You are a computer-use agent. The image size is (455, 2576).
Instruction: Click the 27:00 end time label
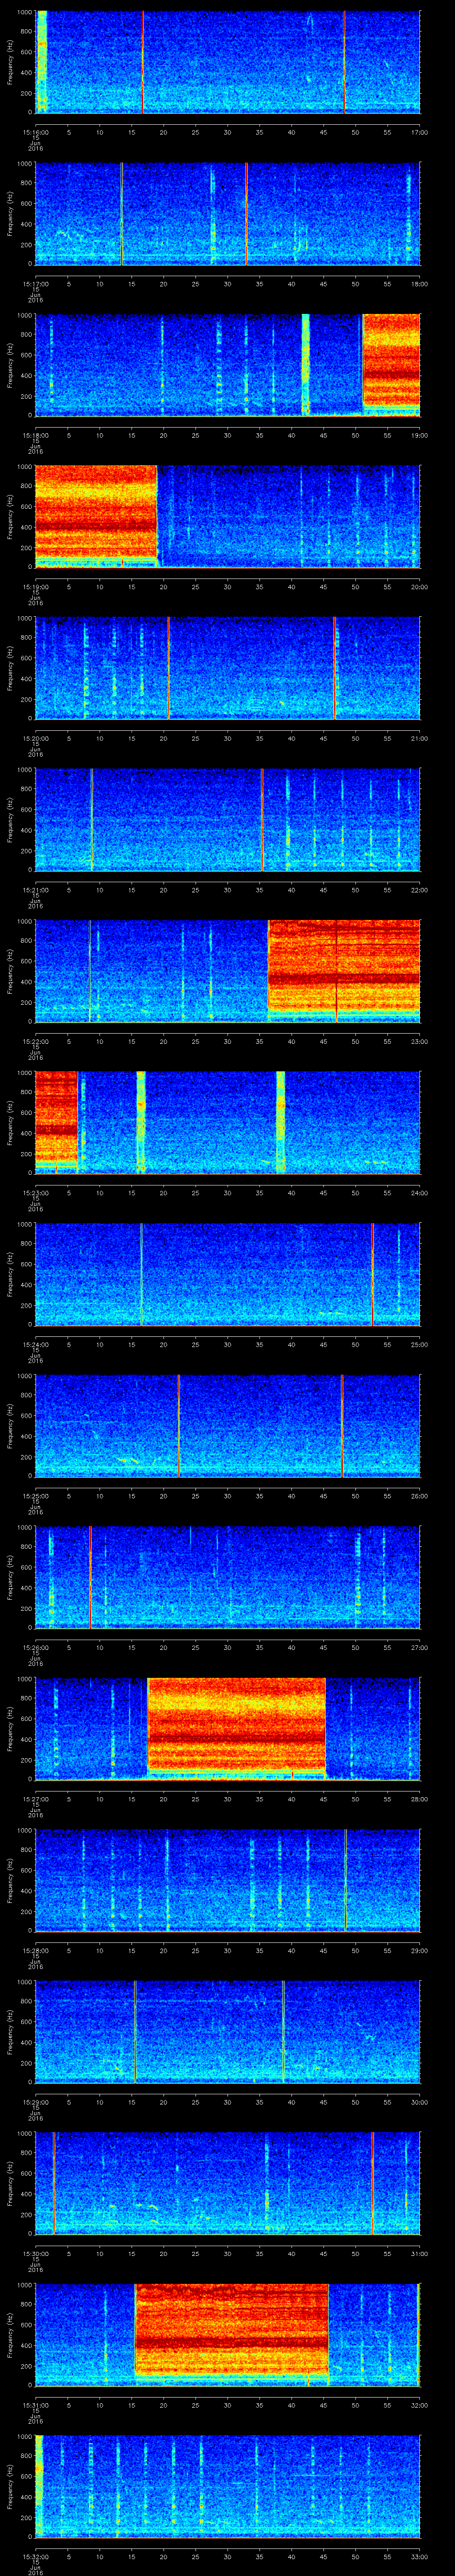tap(420, 1647)
